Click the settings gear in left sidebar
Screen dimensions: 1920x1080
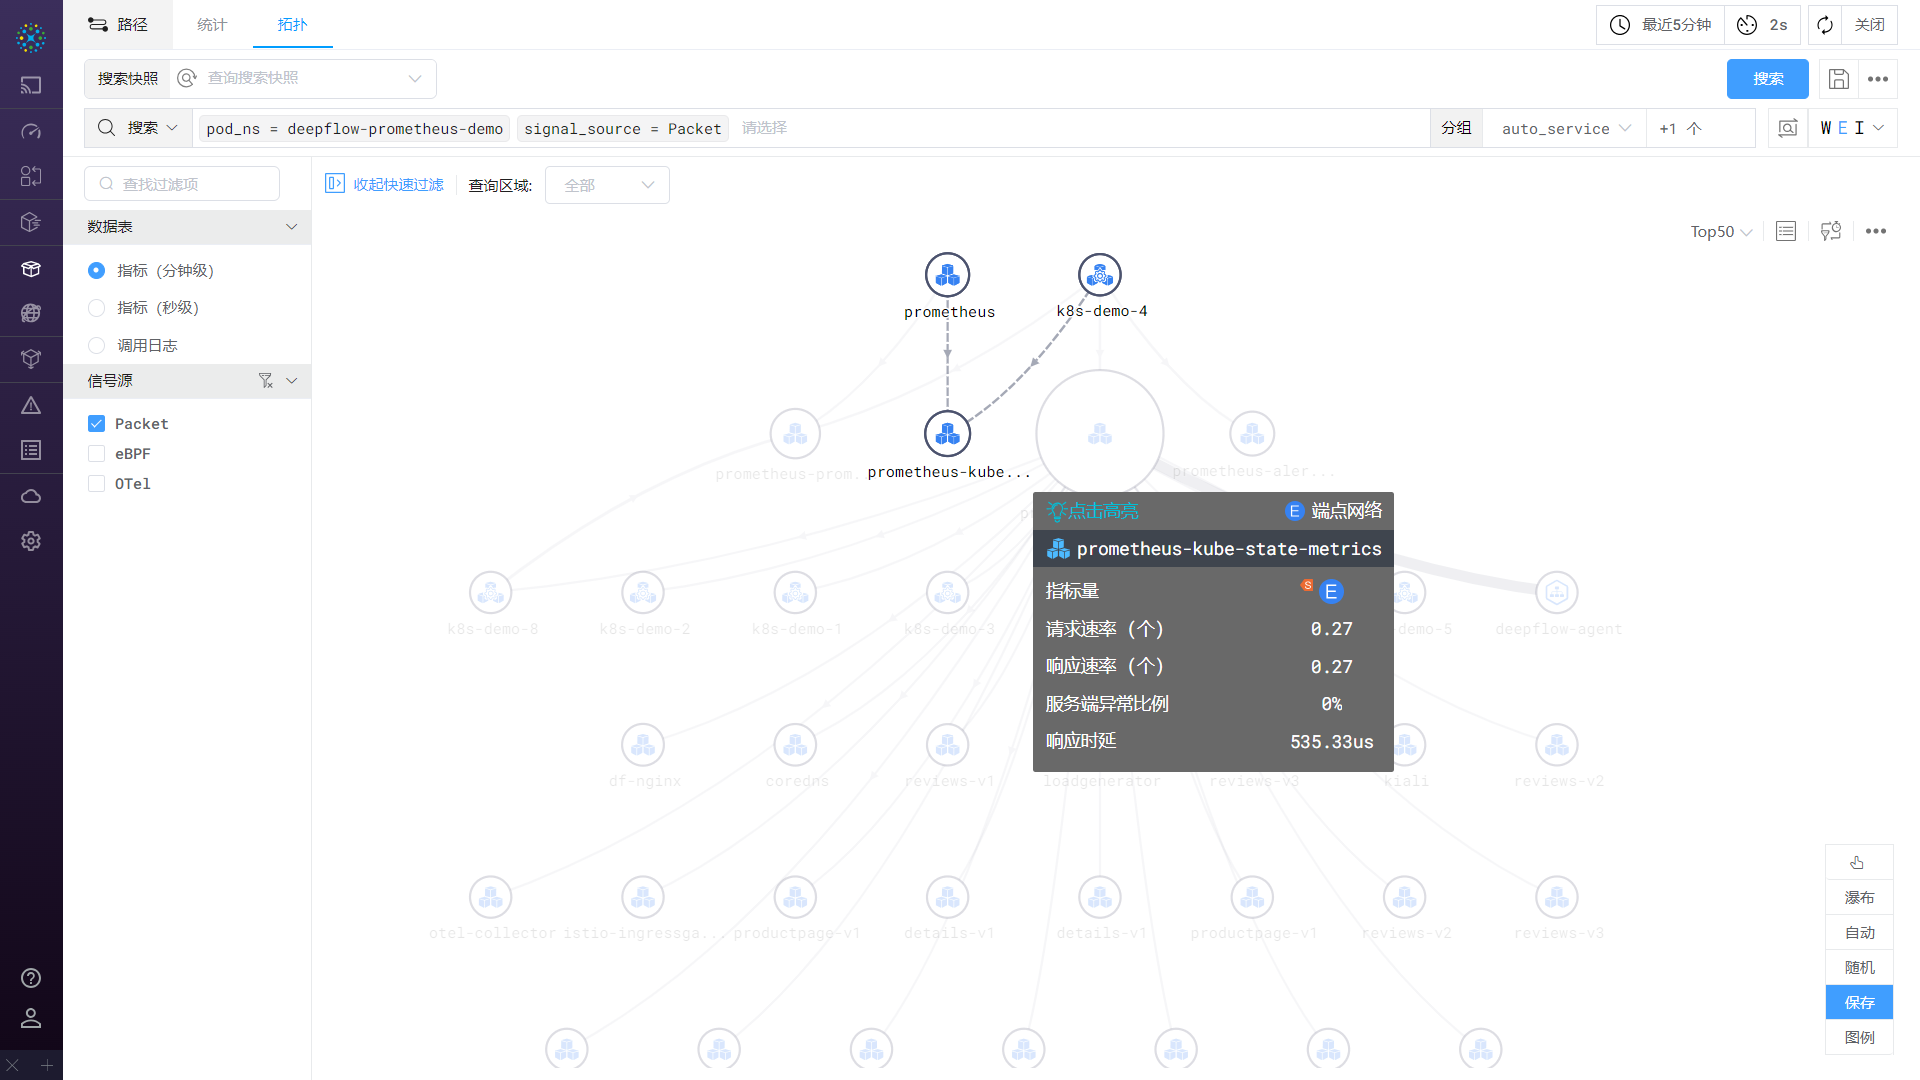point(31,541)
